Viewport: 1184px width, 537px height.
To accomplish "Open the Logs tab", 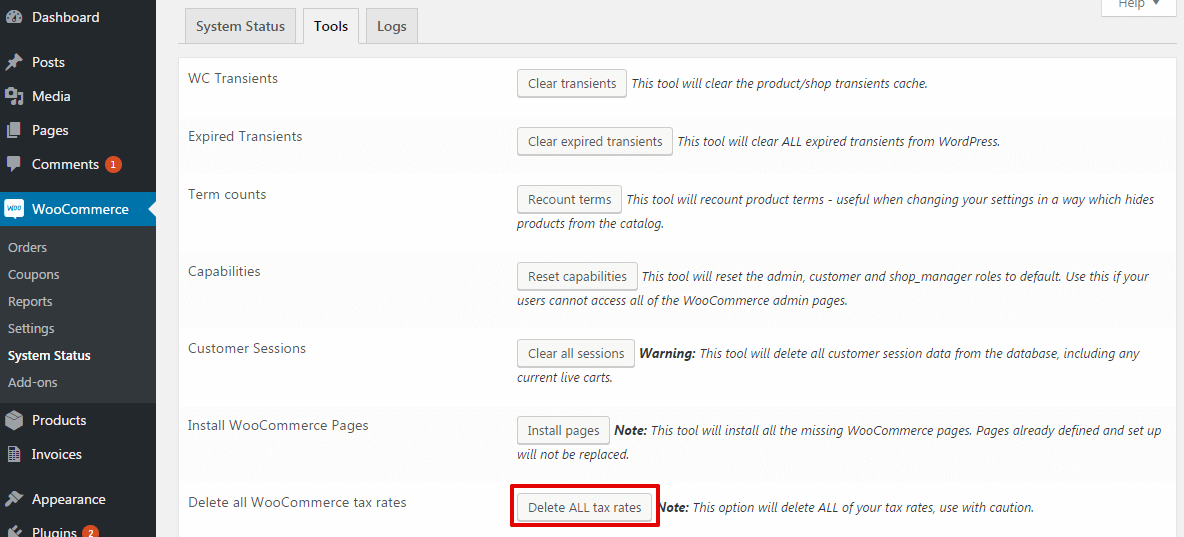I will [x=392, y=26].
